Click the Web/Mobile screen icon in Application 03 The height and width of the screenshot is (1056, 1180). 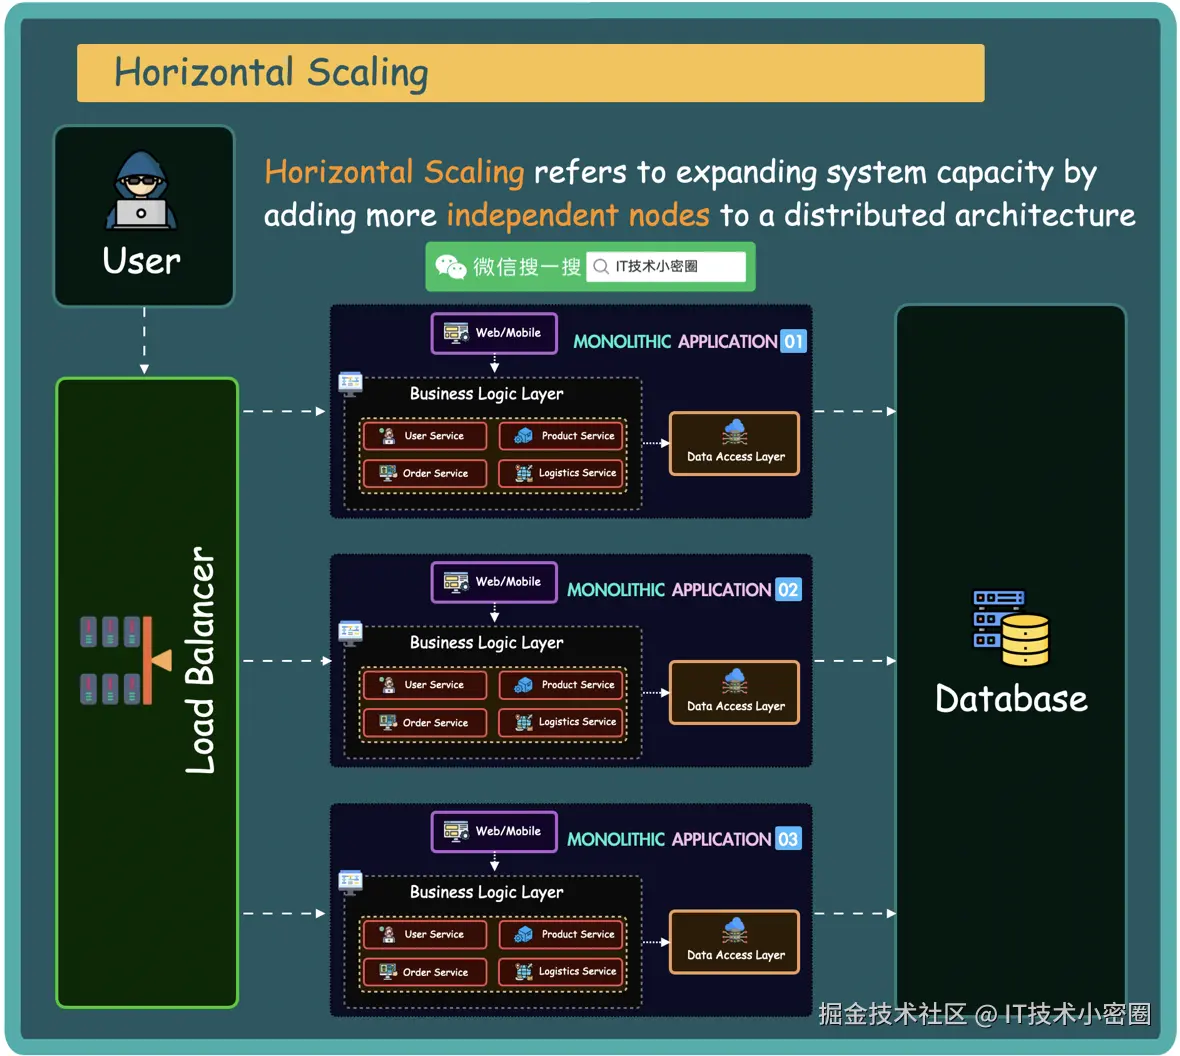[456, 831]
